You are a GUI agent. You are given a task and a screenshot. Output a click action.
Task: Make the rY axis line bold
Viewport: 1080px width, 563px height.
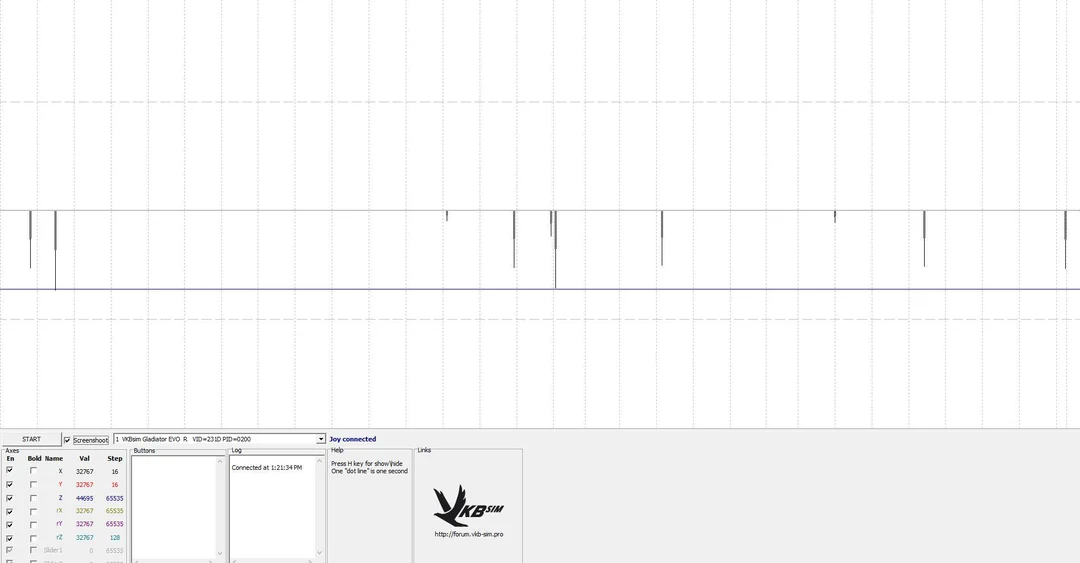click(33, 523)
